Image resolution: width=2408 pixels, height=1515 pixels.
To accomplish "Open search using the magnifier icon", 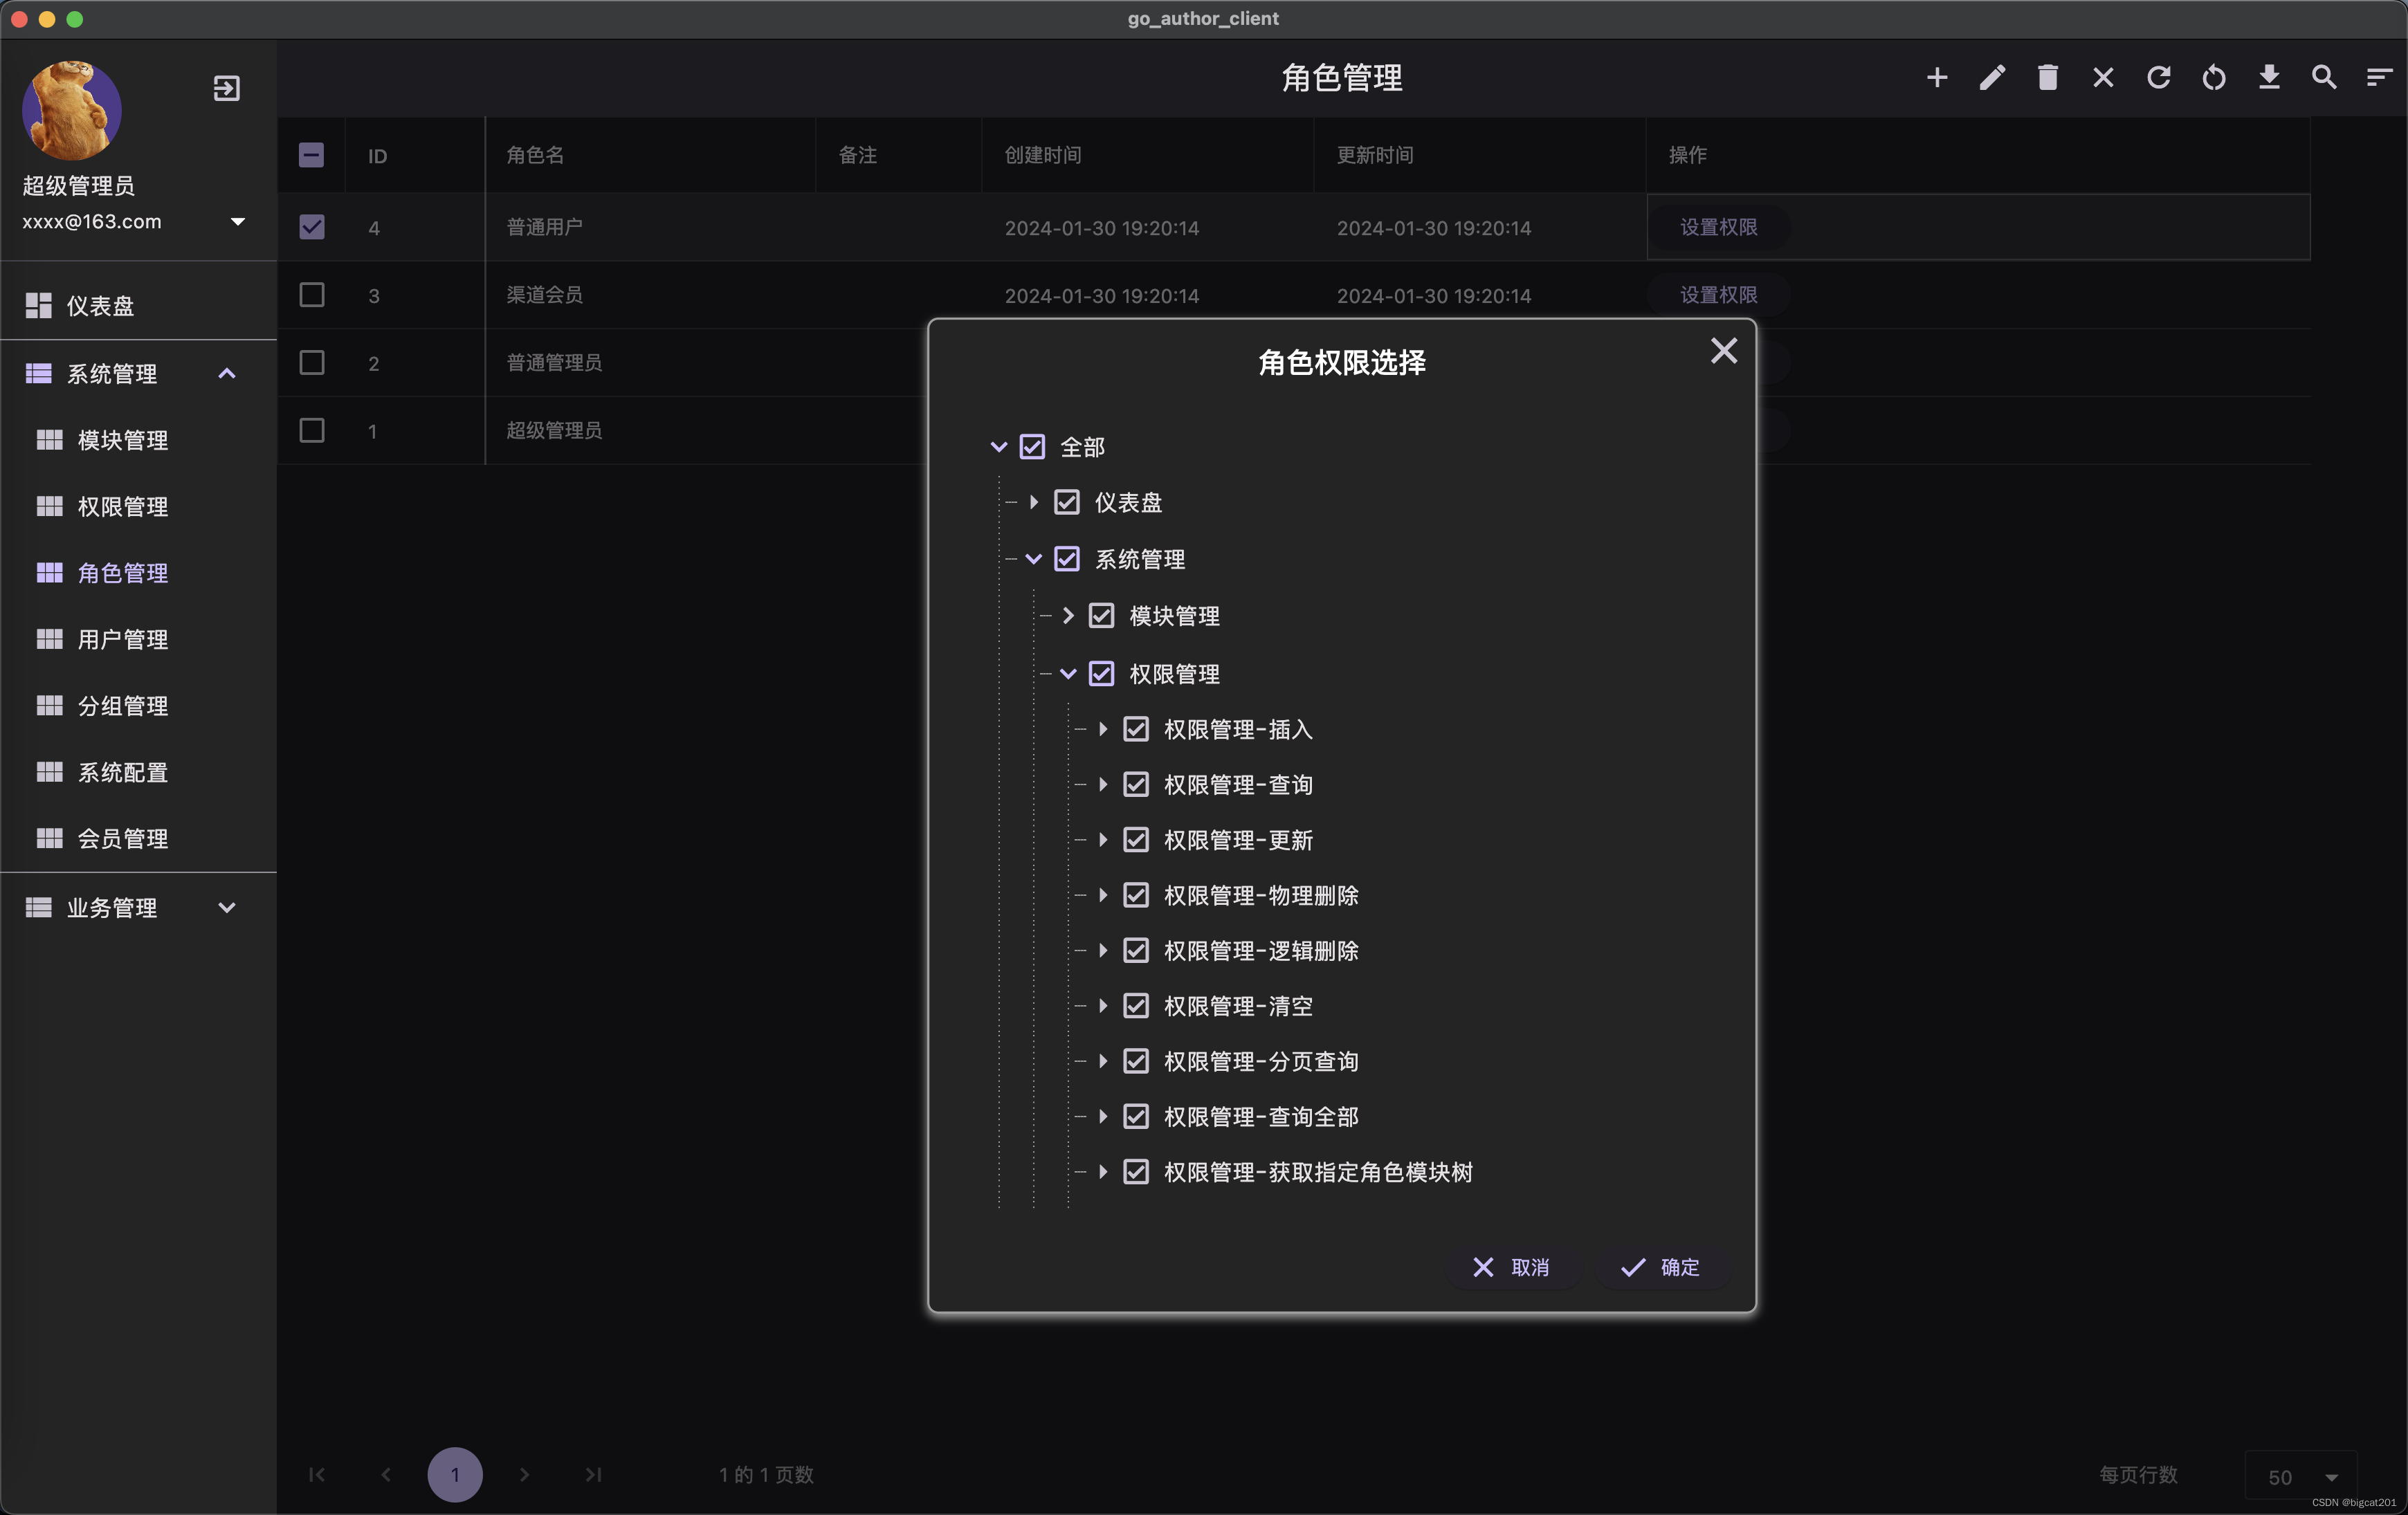I will tap(2324, 77).
